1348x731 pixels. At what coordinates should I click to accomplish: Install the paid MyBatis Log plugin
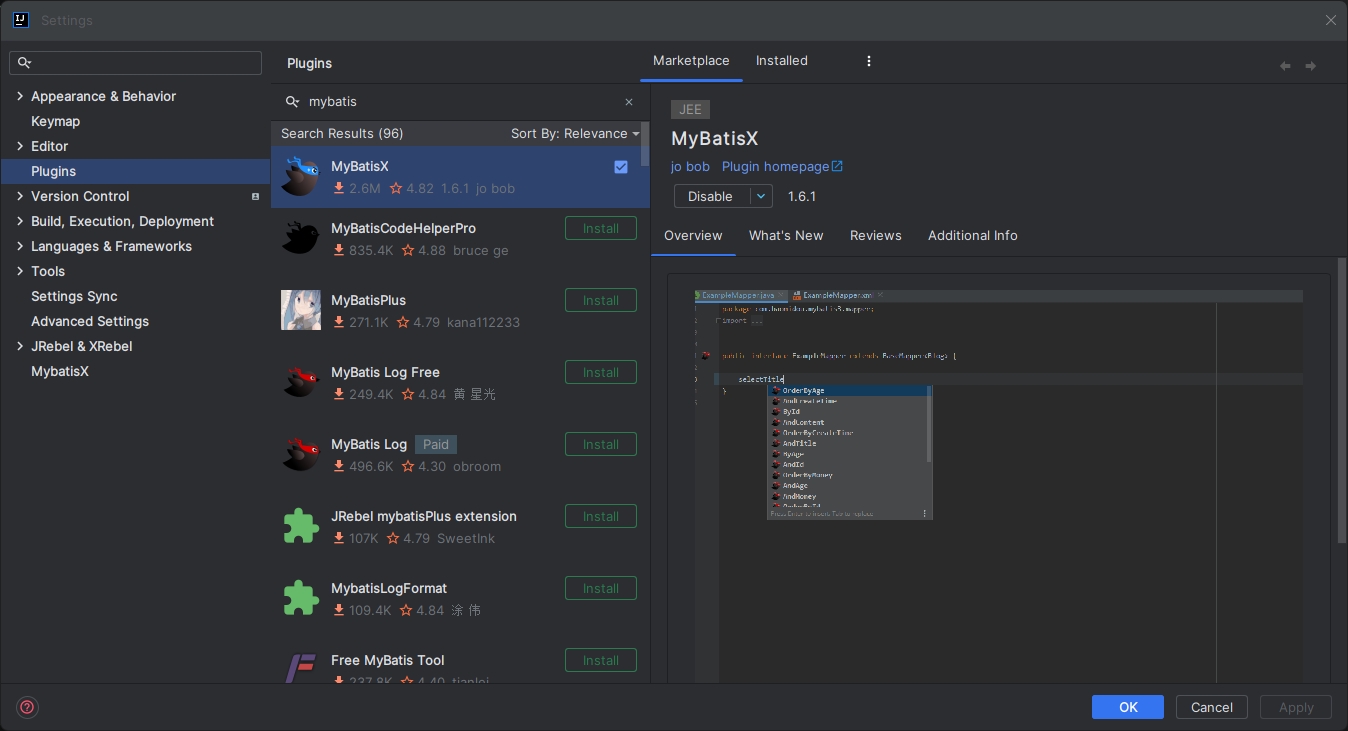coord(601,445)
